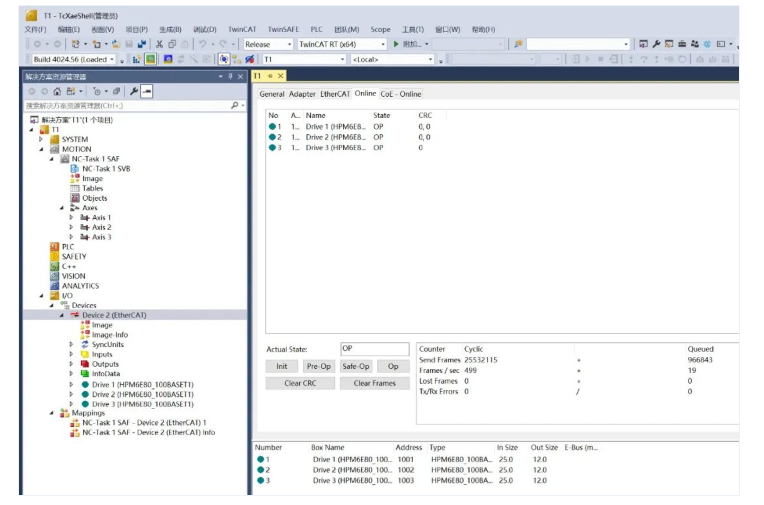Switch to the Adapter tab
This screenshot has width=764, height=505.
pyautogui.click(x=302, y=94)
